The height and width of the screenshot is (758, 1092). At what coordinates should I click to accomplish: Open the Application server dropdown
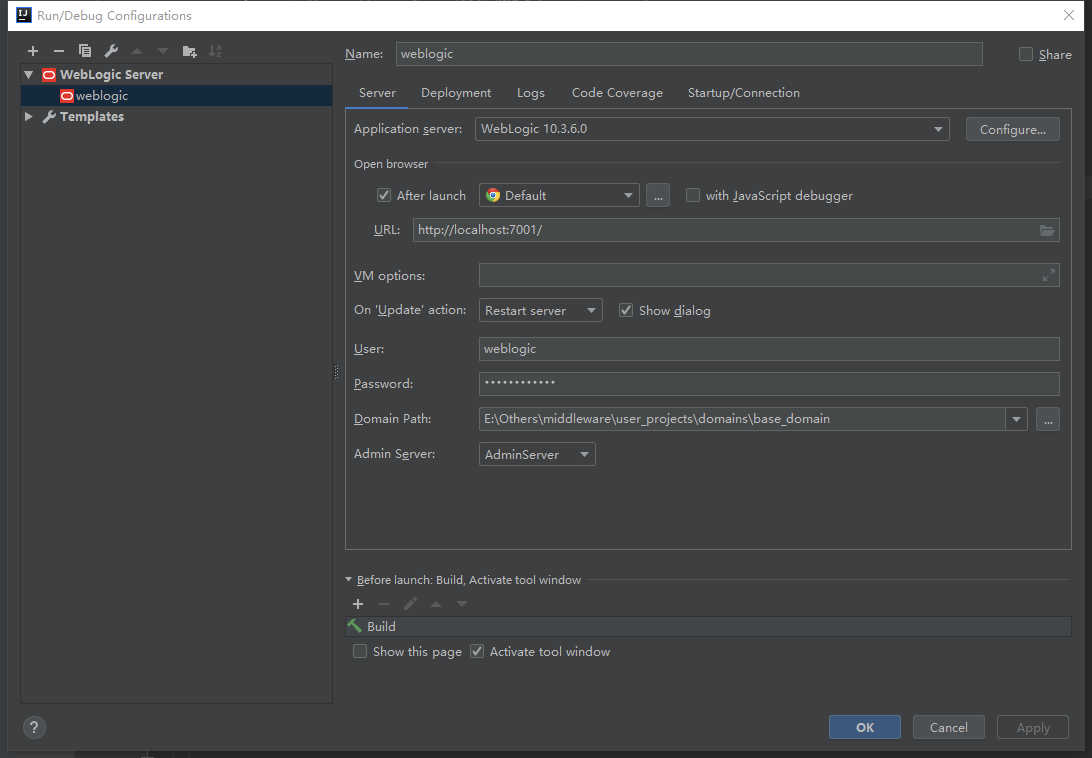coord(712,129)
